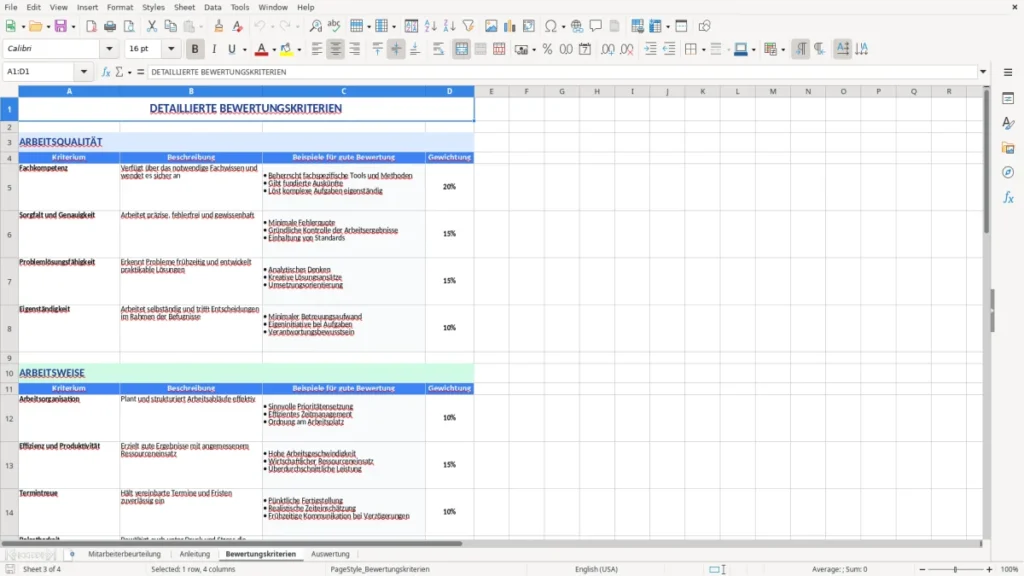Click the Cut scissors icon
Screen dimensions: 1024x576
(x=152, y=26)
